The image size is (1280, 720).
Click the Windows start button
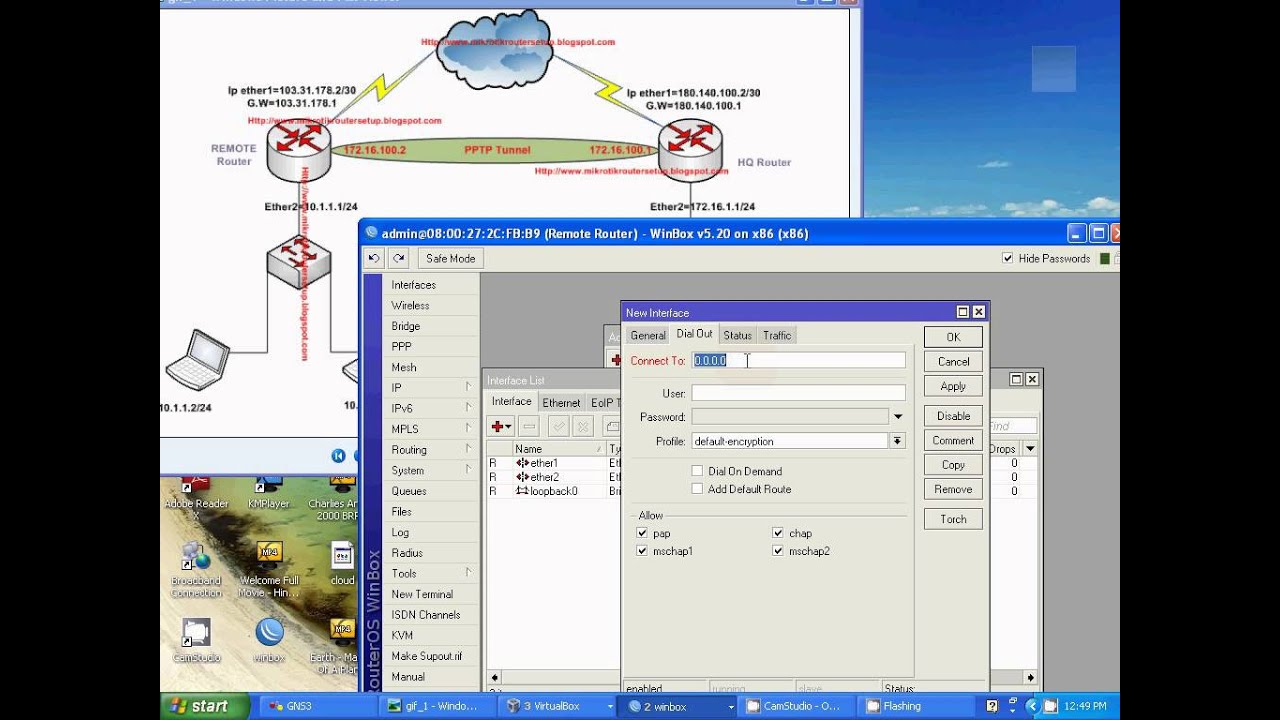tap(204, 706)
